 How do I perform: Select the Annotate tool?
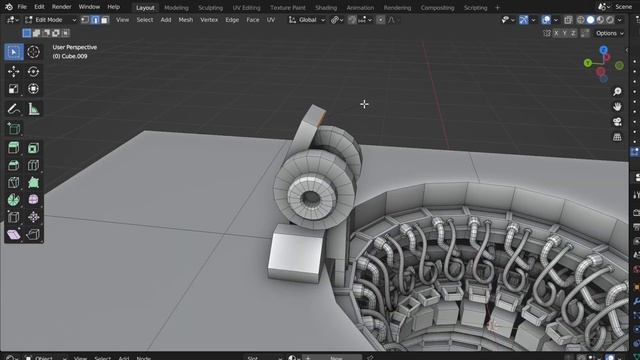(13, 109)
